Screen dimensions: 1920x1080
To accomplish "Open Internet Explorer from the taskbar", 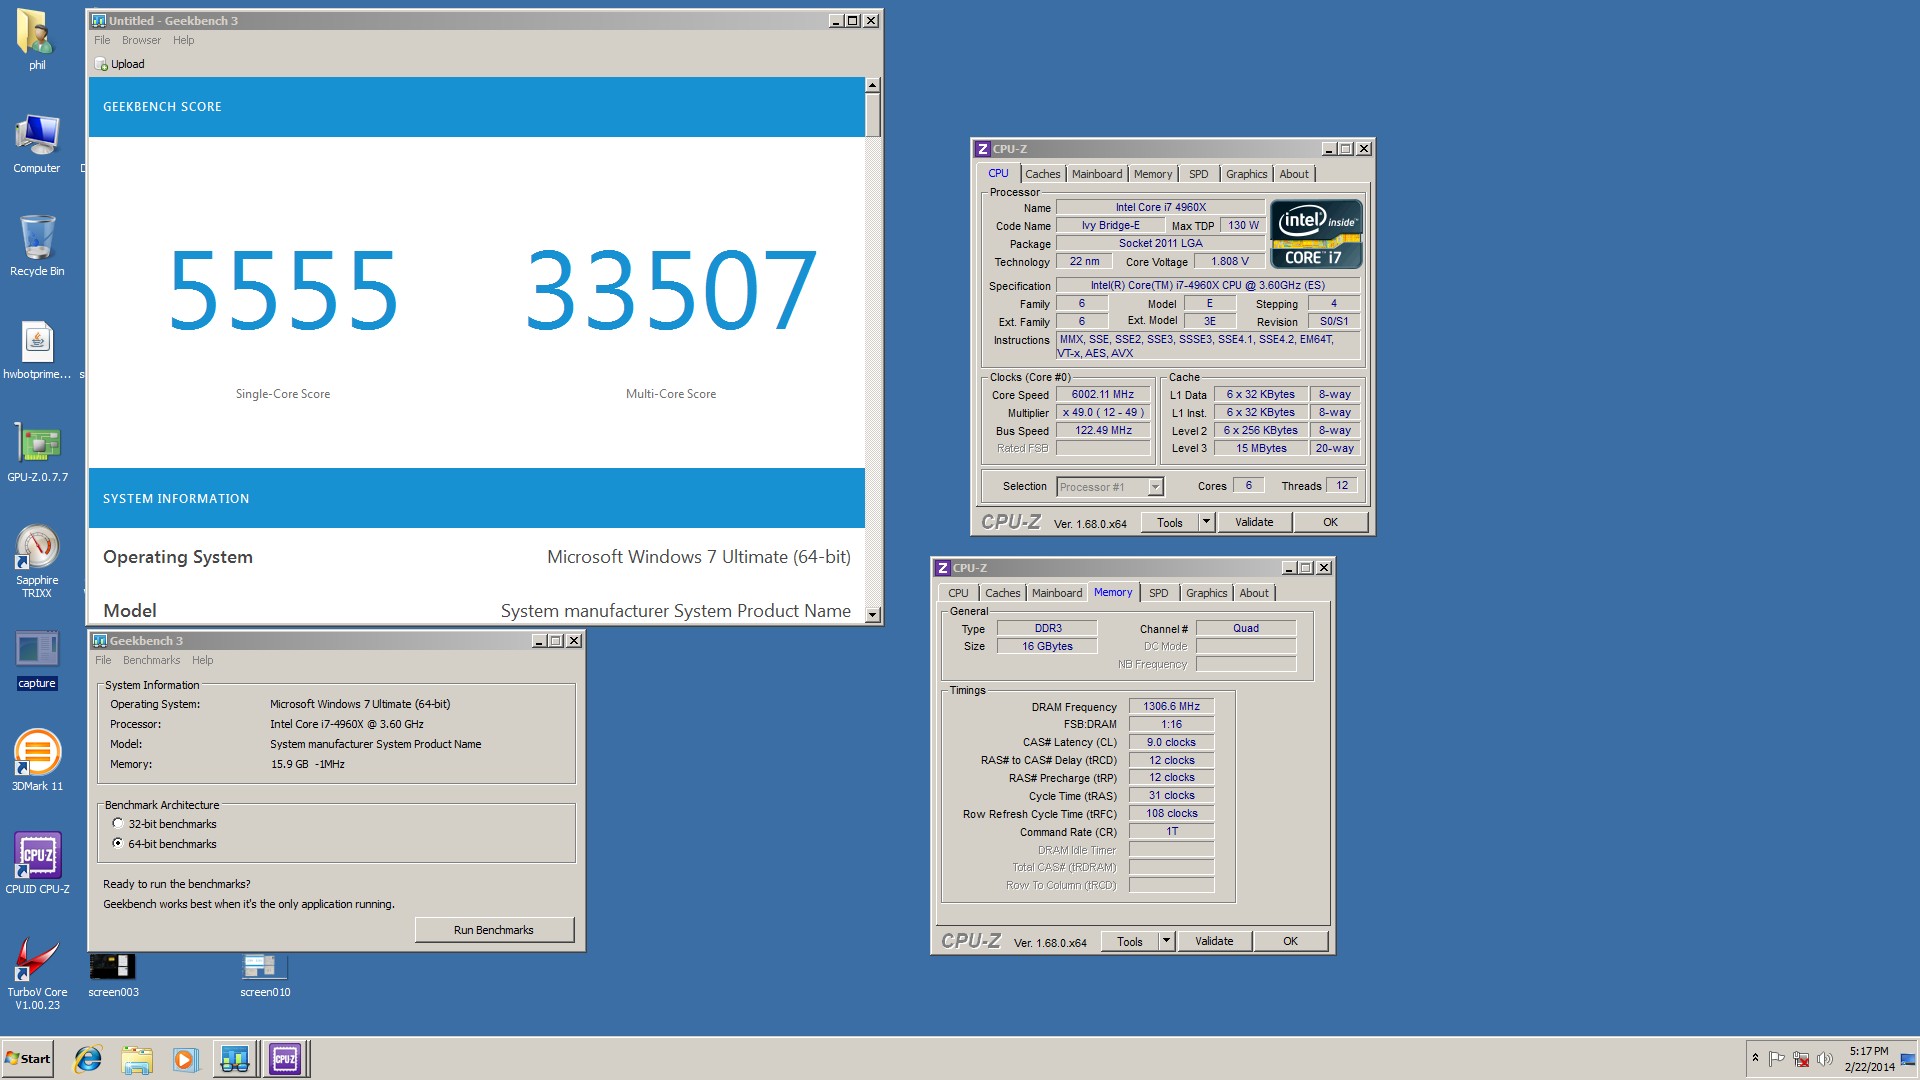I will (88, 1059).
